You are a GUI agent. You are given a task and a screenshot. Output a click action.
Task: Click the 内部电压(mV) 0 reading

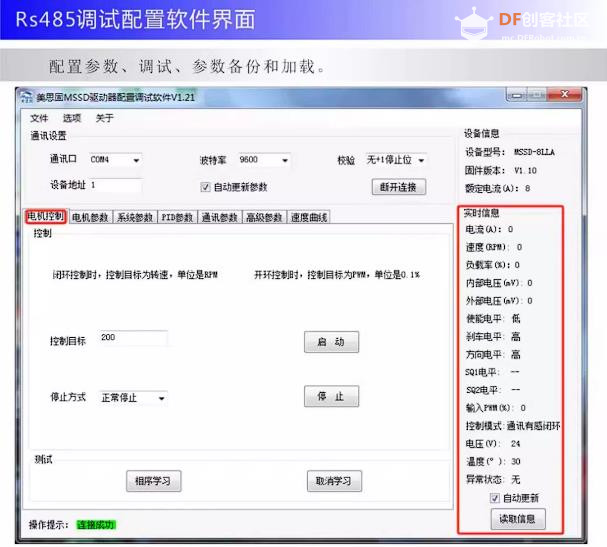click(499, 283)
